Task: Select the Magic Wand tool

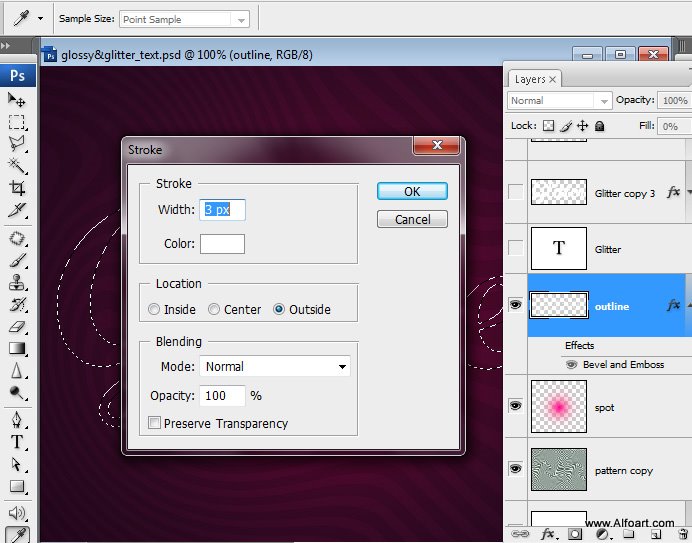Action: click(x=17, y=166)
